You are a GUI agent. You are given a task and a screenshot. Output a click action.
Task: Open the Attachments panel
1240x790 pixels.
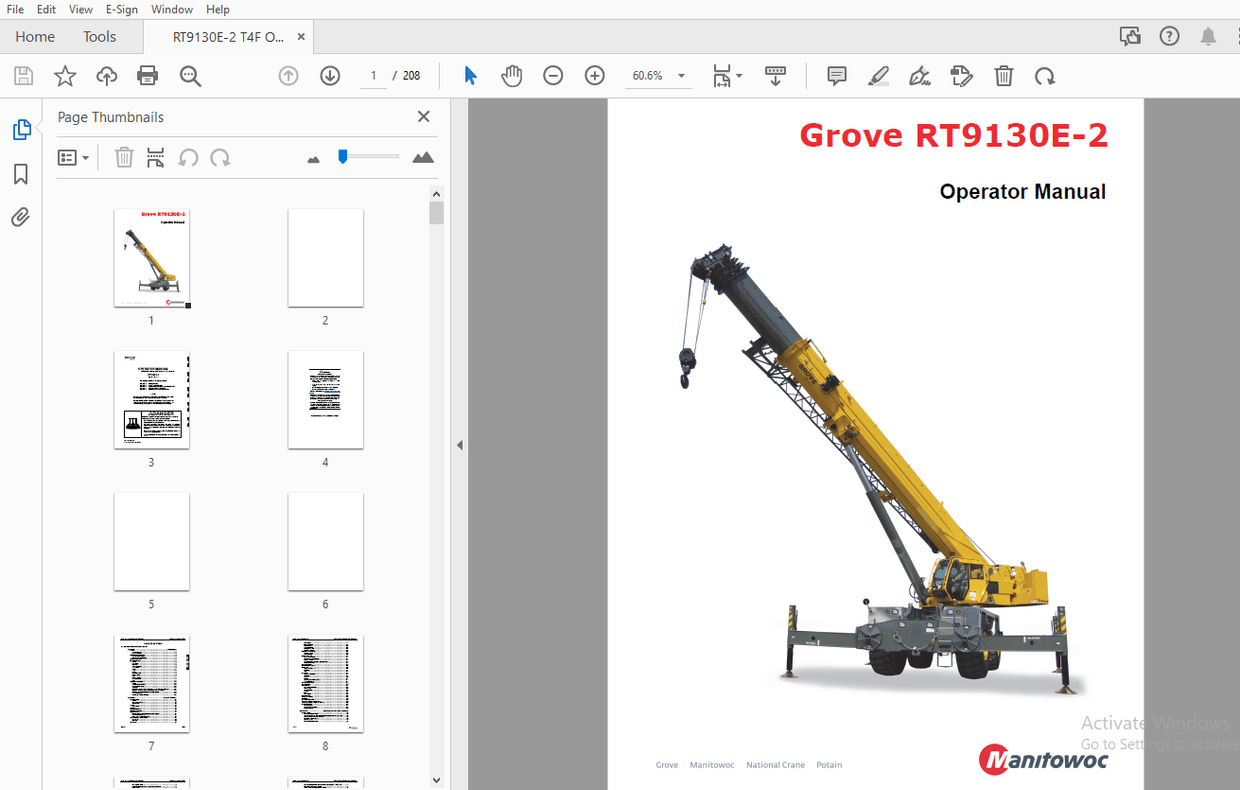pos(21,217)
